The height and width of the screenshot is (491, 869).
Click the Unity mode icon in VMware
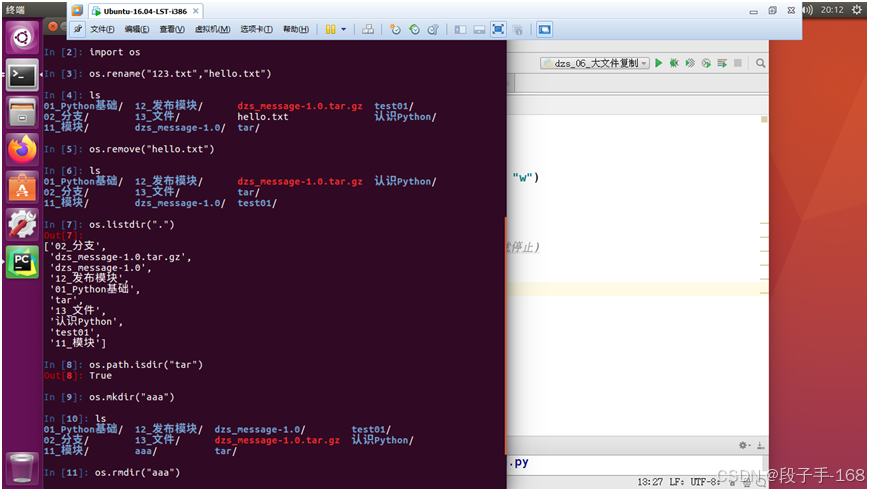pos(518,29)
